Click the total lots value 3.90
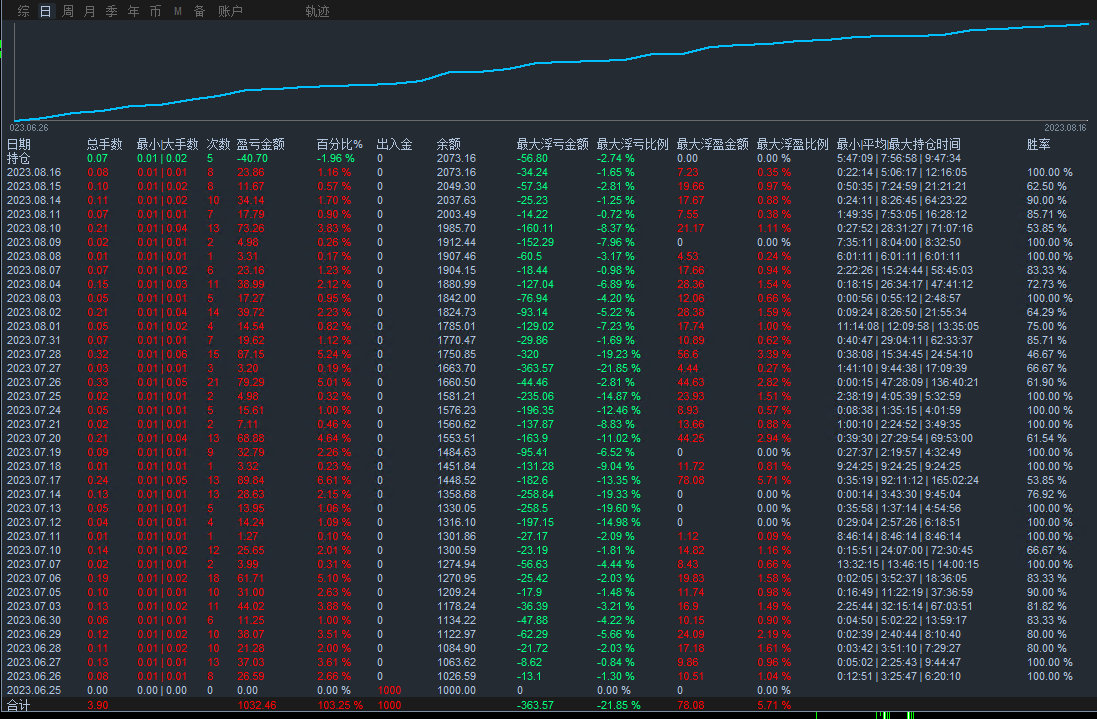The width and height of the screenshot is (1097, 719). click(98, 705)
